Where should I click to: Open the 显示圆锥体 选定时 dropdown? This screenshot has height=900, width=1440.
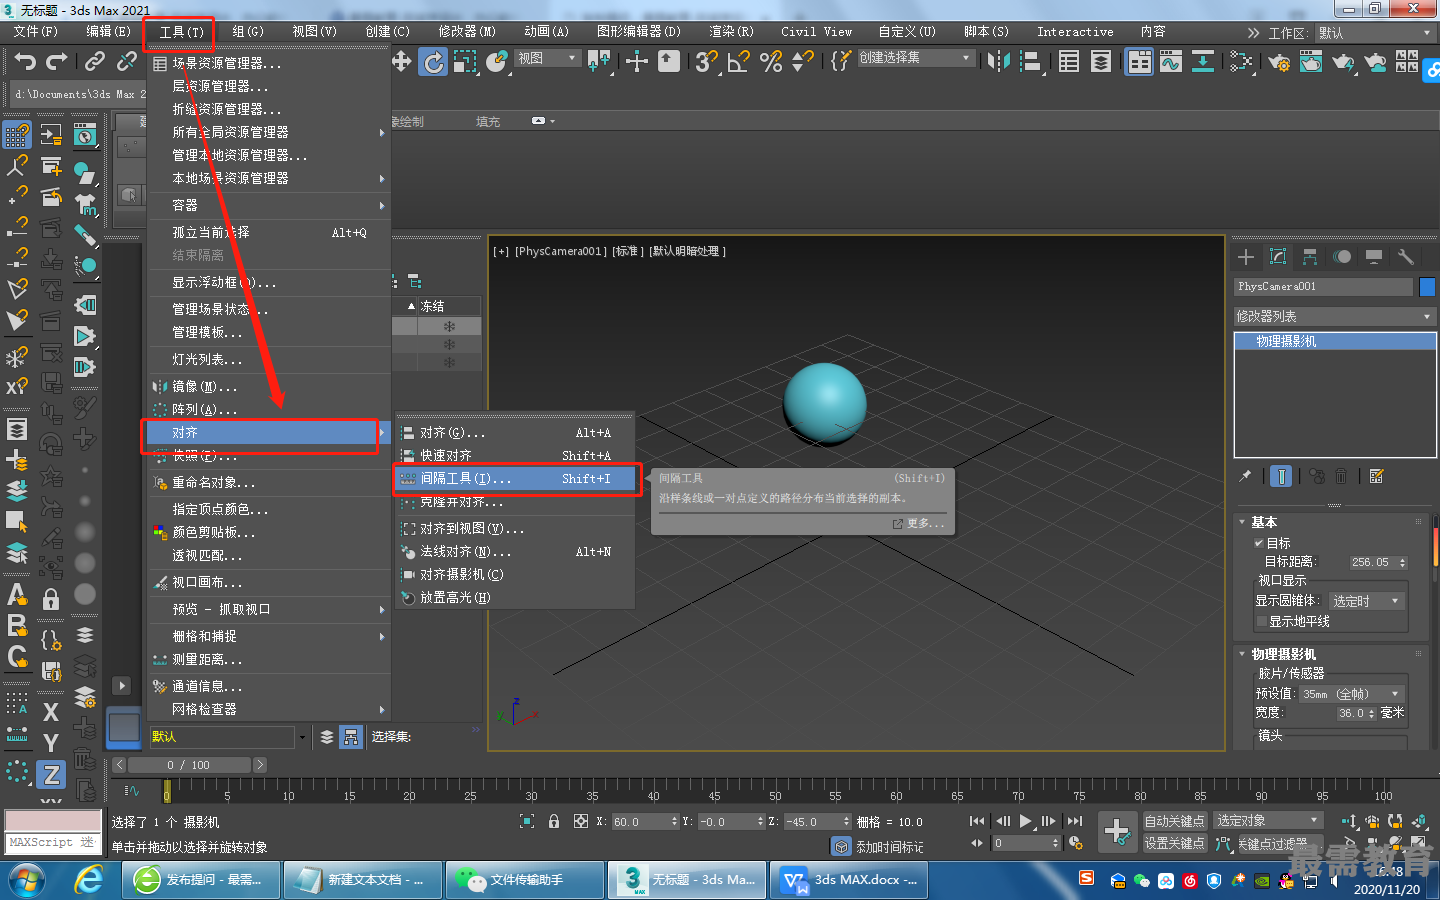(x=1366, y=601)
